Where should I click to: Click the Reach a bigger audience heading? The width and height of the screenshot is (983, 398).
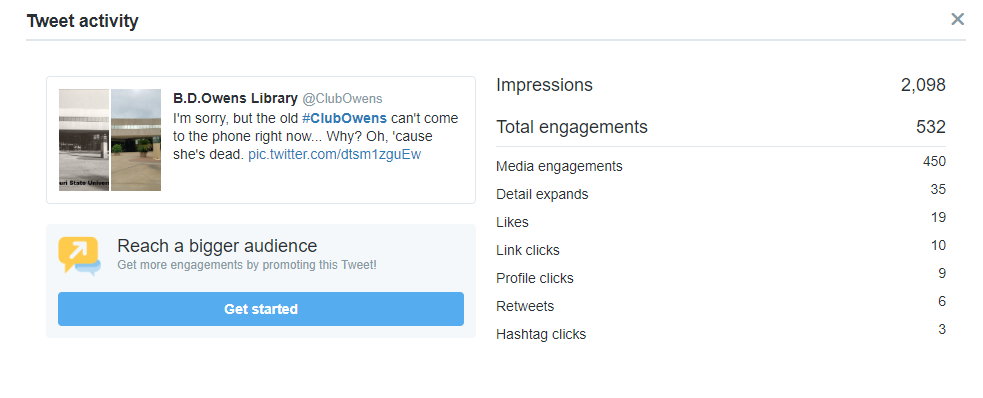(217, 246)
